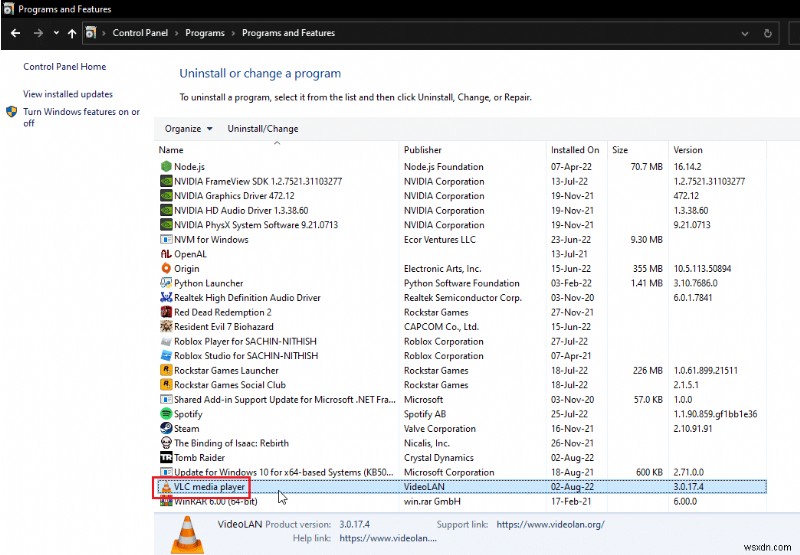800x555 pixels.
Task: Click the Origin version 10.5.113.50894 cell
Action: pyautogui.click(x=702, y=268)
